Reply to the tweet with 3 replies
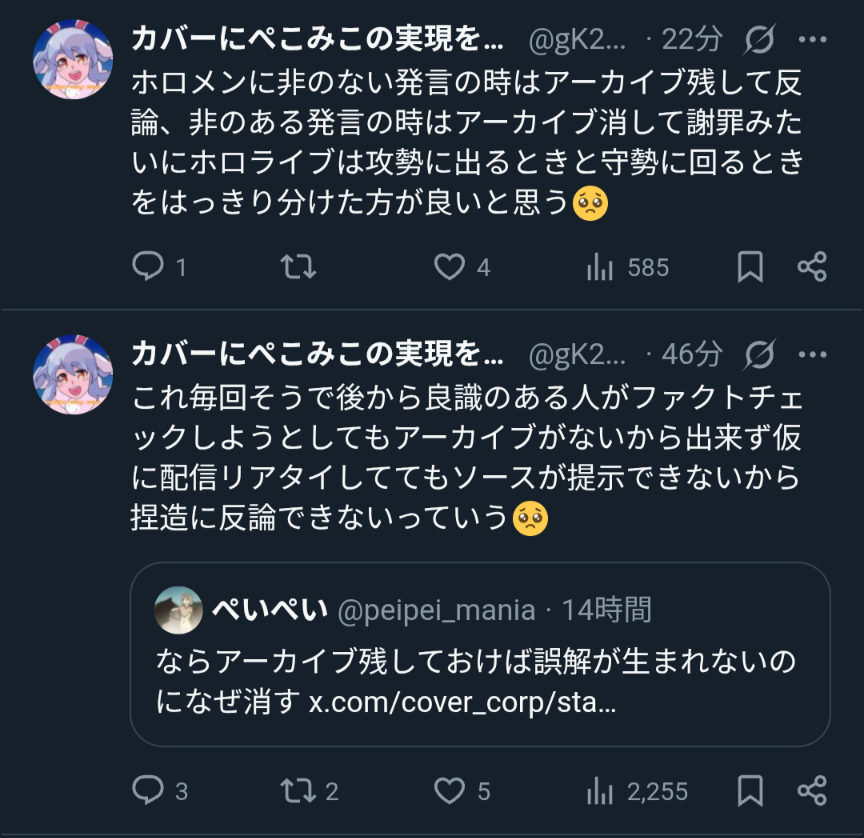 point(148,791)
